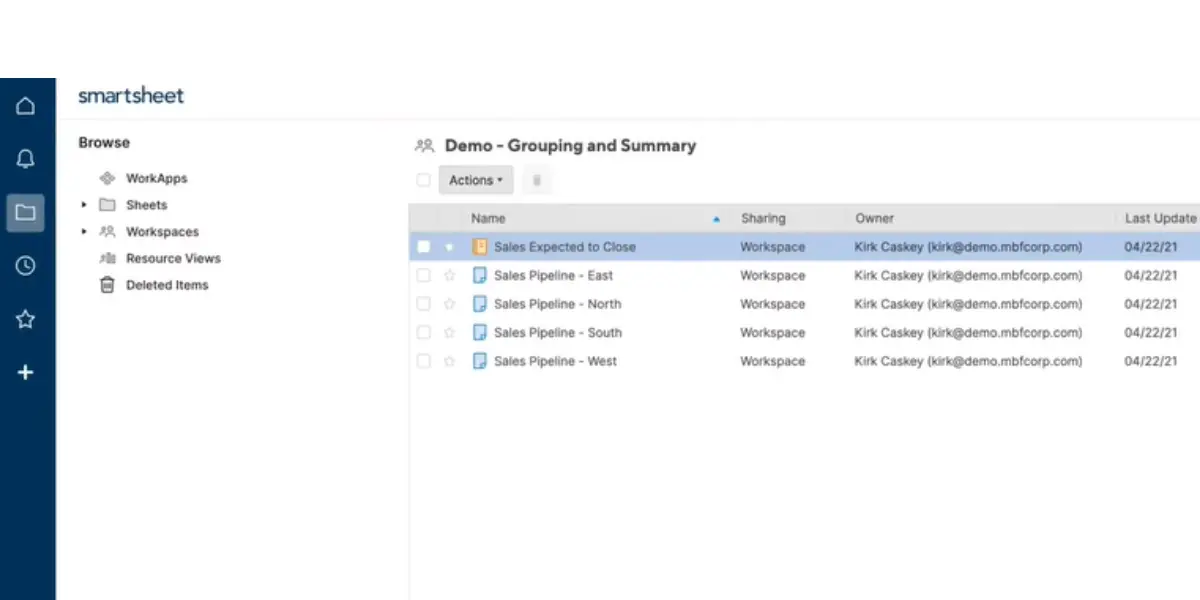Sort by the Sharing column header
Screen dimensions: 1200x600
pos(763,218)
